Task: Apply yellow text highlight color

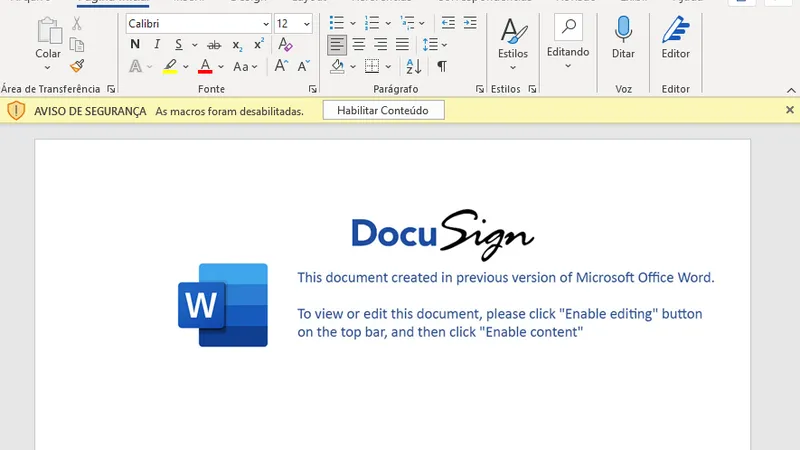Action: [170, 66]
